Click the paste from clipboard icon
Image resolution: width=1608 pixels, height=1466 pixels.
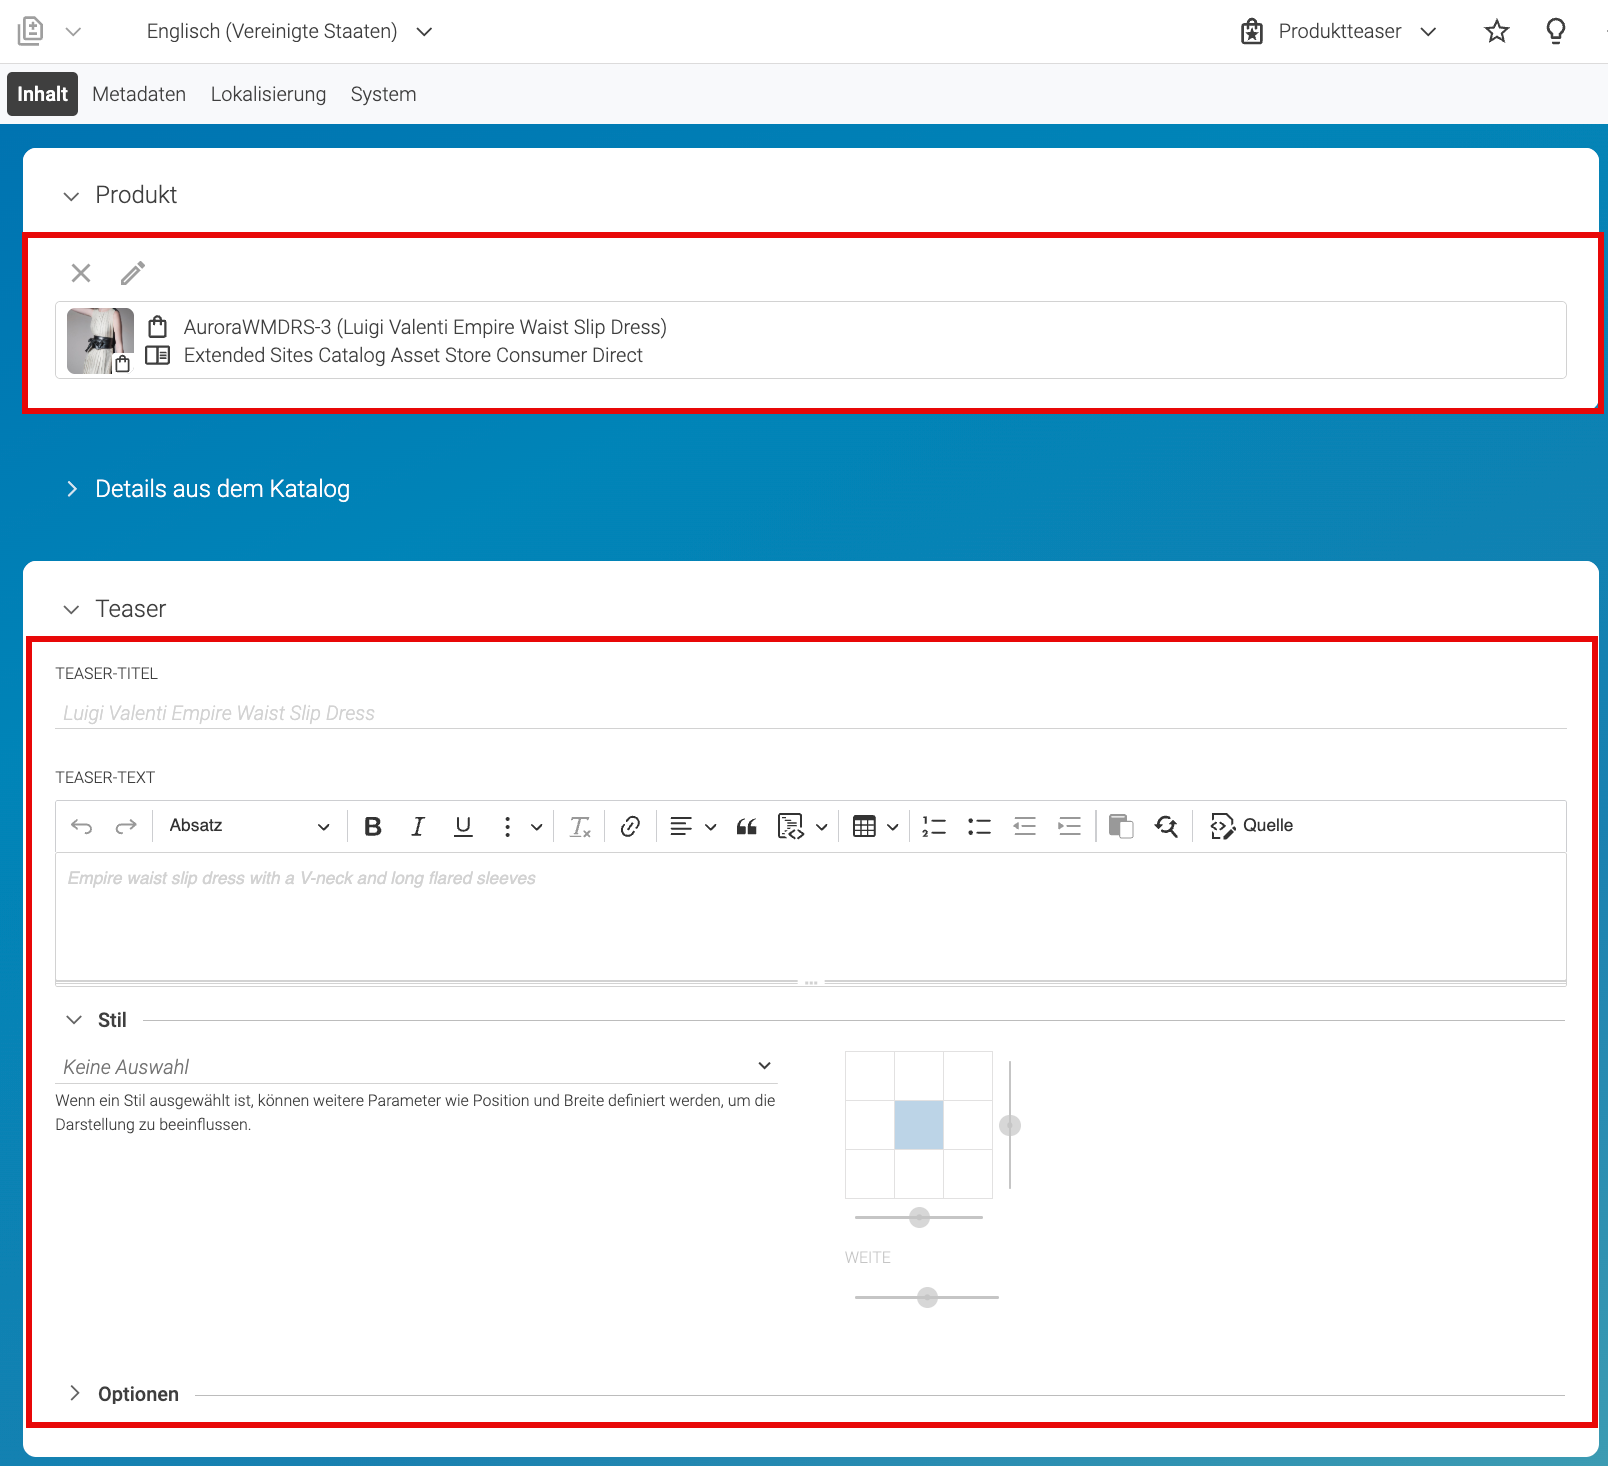[1121, 826]
